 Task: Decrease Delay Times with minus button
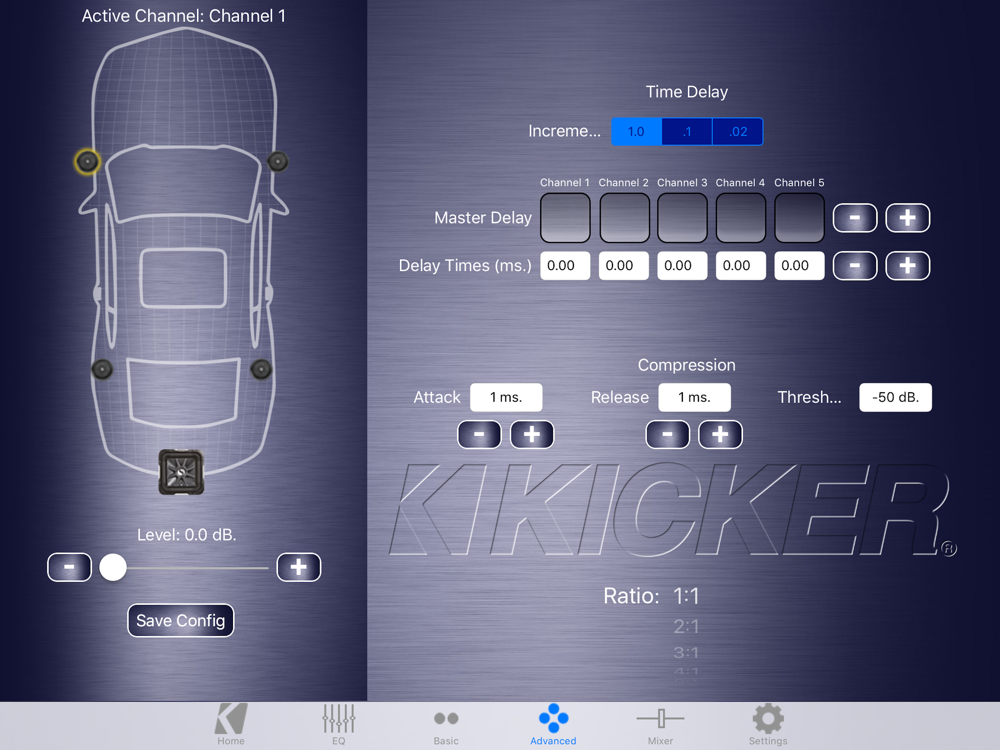[x=855, y=266]
